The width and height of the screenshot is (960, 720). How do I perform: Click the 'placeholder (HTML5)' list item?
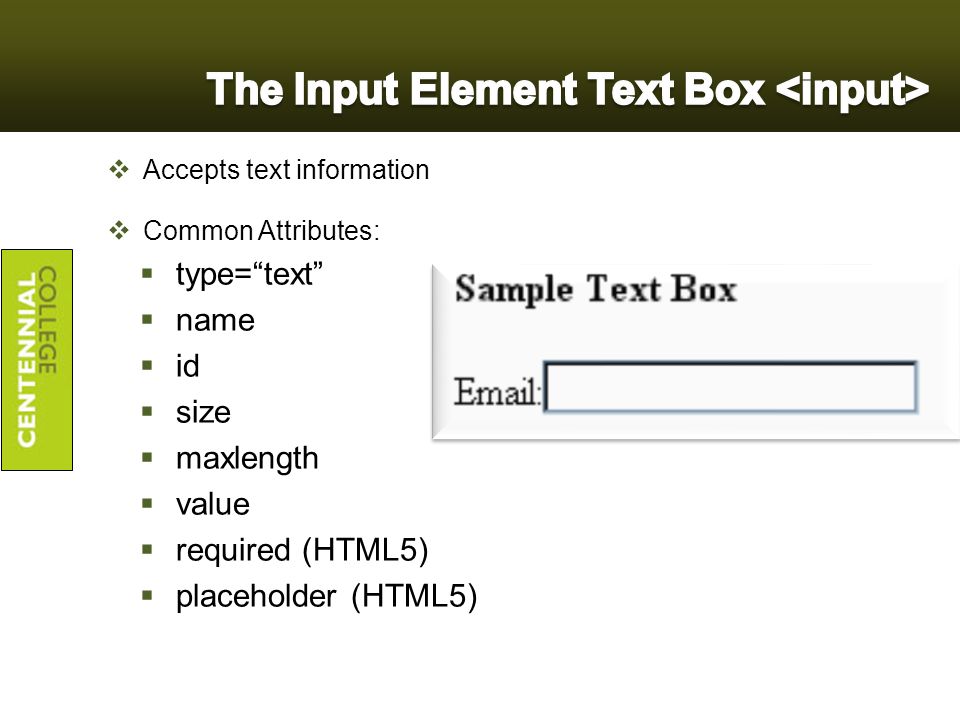(326, 596)
